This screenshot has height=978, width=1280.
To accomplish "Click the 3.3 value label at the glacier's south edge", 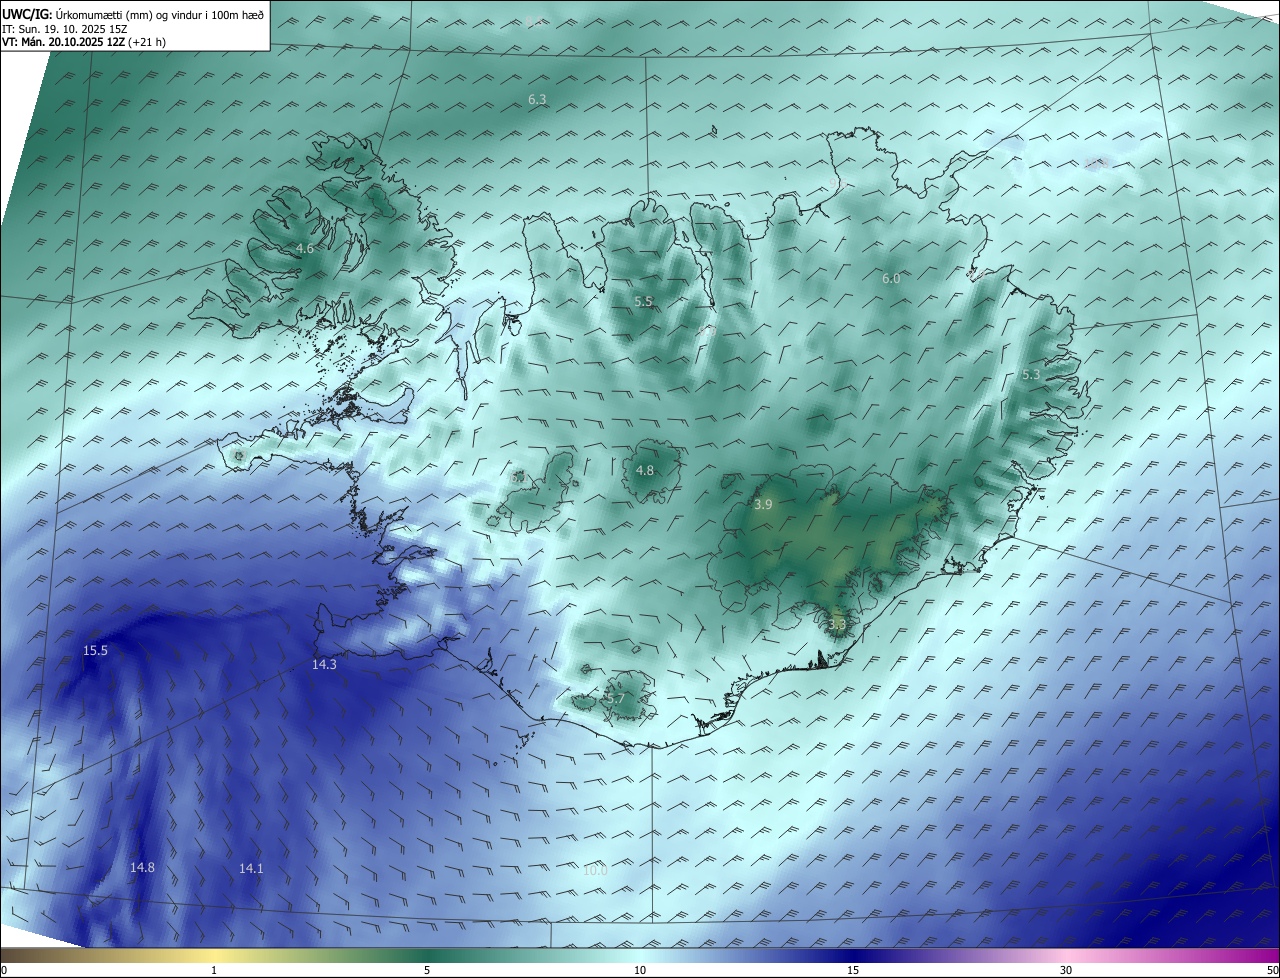I will click(x=837, y=624).
